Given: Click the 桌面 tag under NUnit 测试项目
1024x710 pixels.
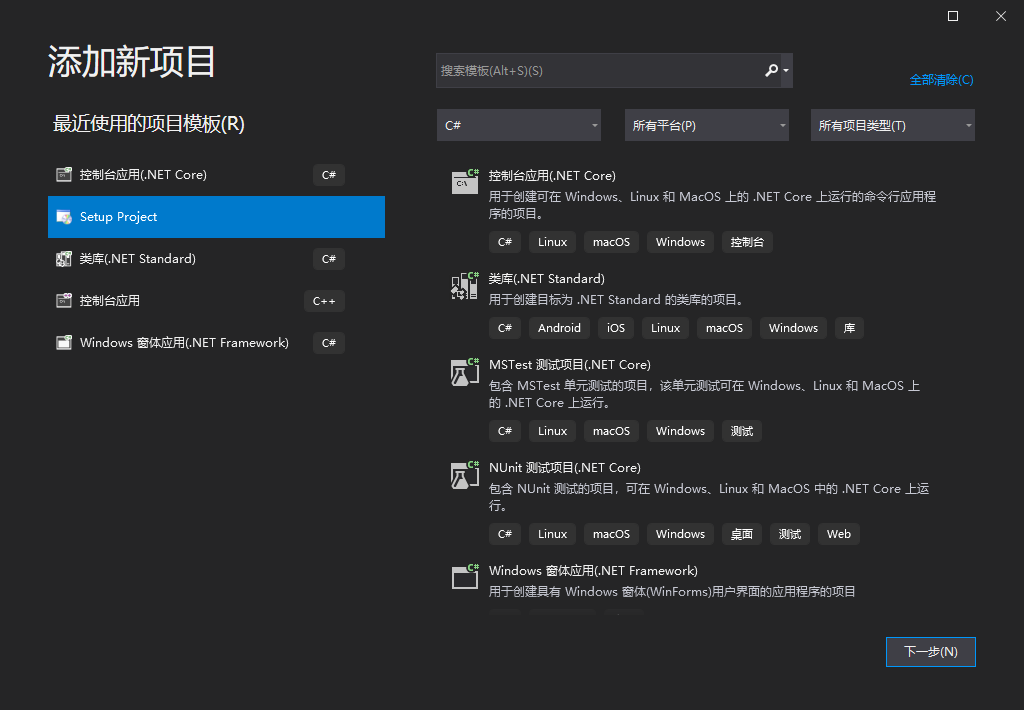Looking at the screenshot, I should coord(742,534).
